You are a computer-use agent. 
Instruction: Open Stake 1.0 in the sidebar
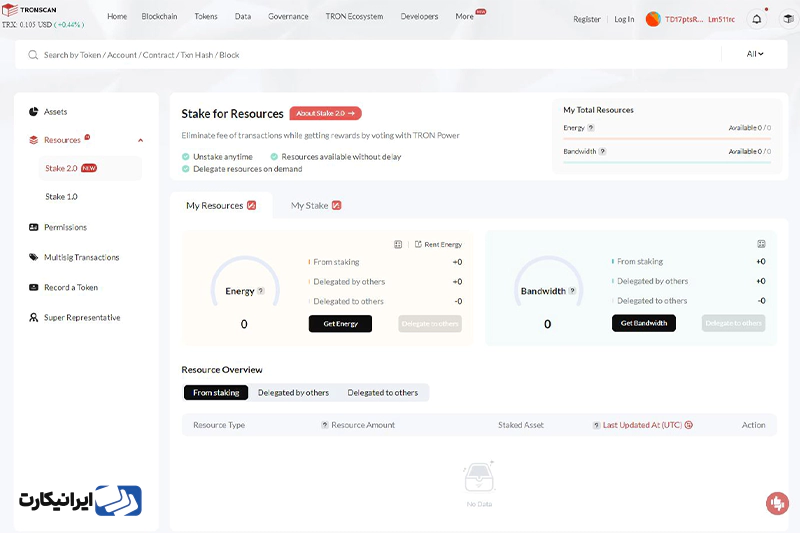(x=61, y=196)
